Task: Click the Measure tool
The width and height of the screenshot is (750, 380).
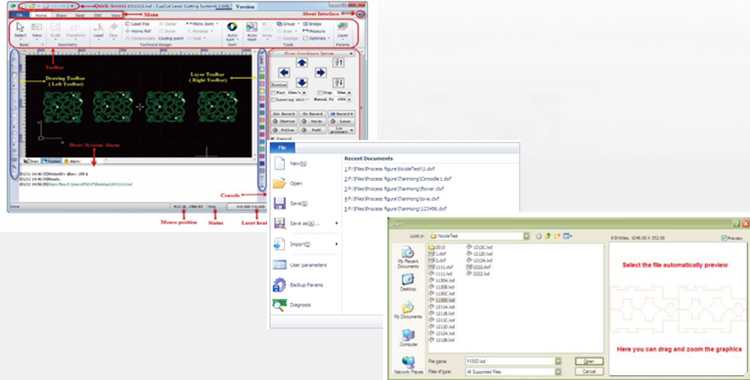Action: pyautogui.click(x=314, y=31)
